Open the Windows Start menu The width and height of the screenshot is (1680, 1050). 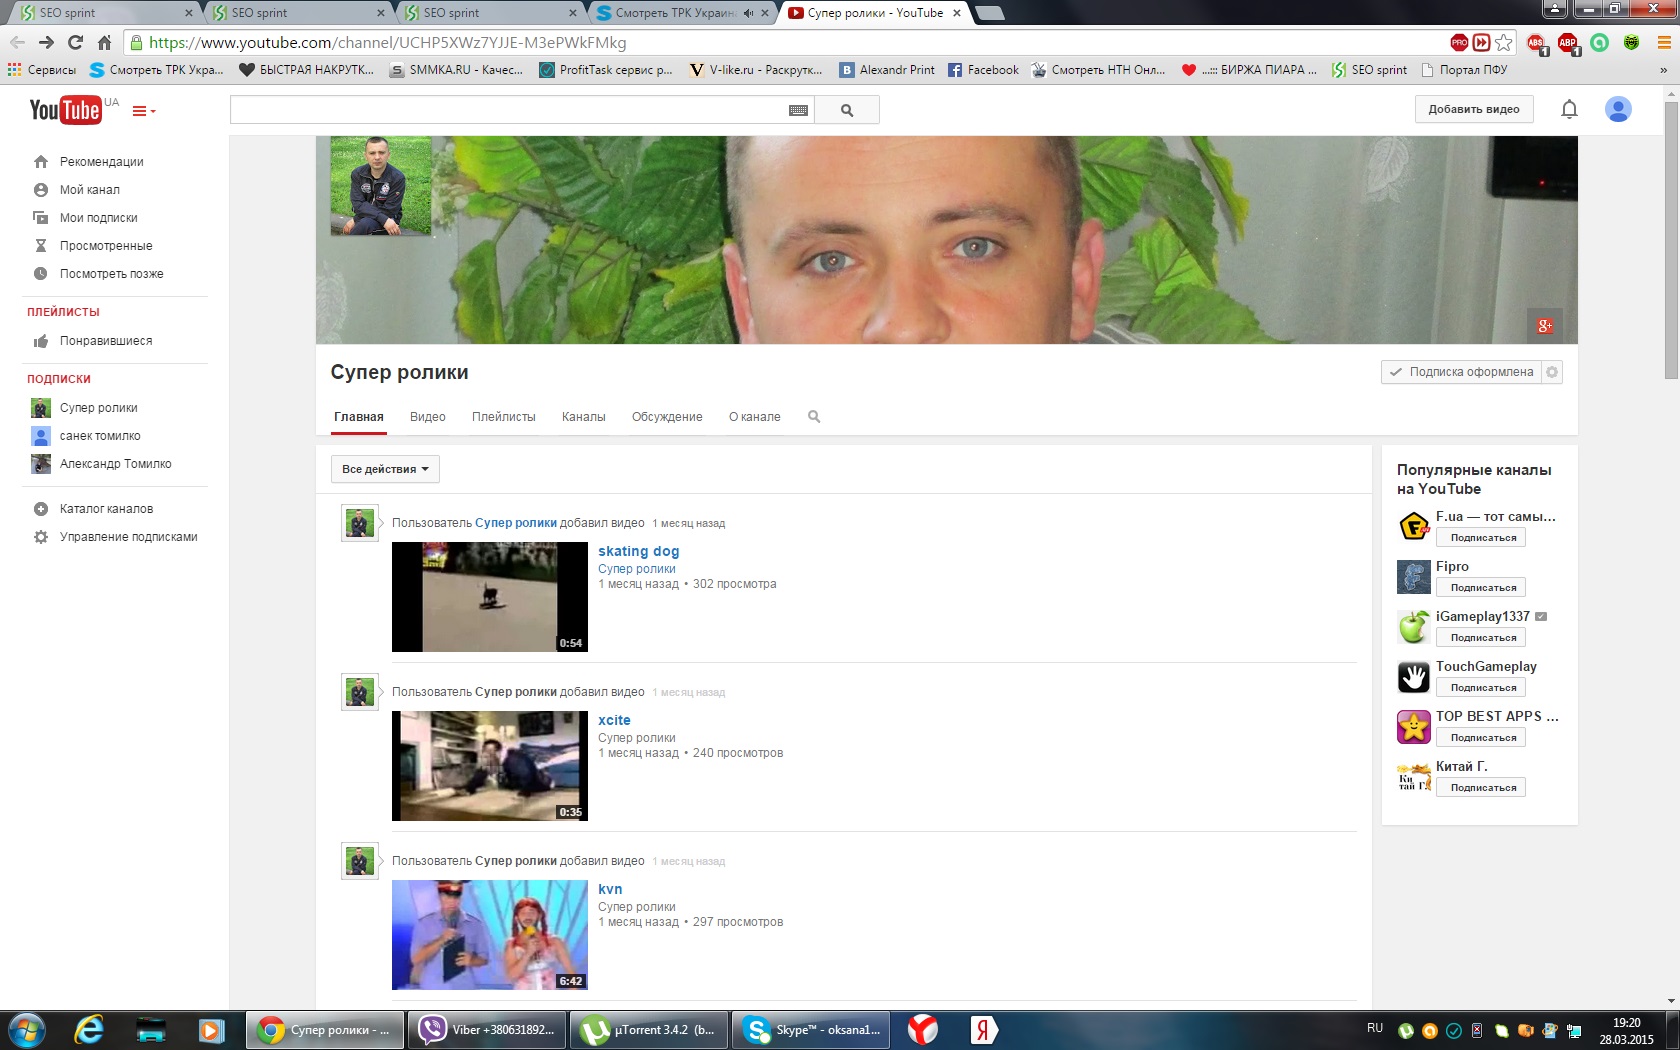(x=27, y=1030)
